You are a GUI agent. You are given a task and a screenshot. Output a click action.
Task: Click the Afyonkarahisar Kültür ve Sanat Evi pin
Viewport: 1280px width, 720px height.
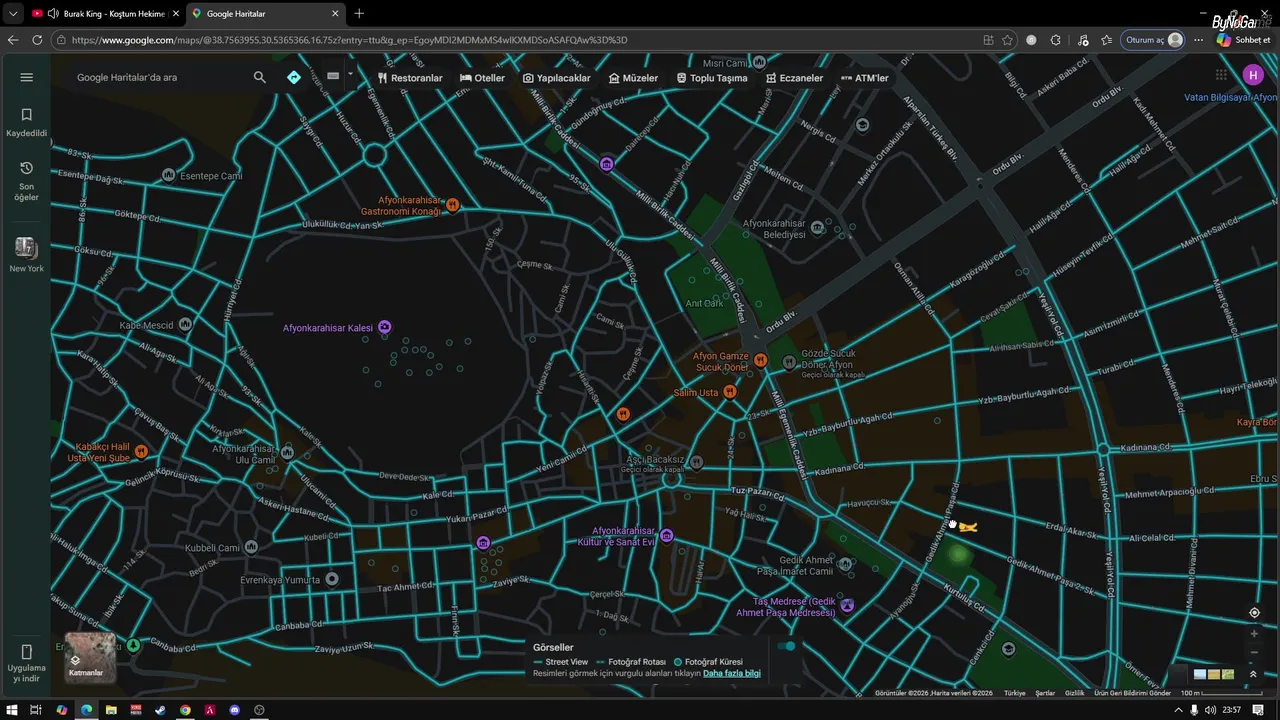[x=667, y=536]
